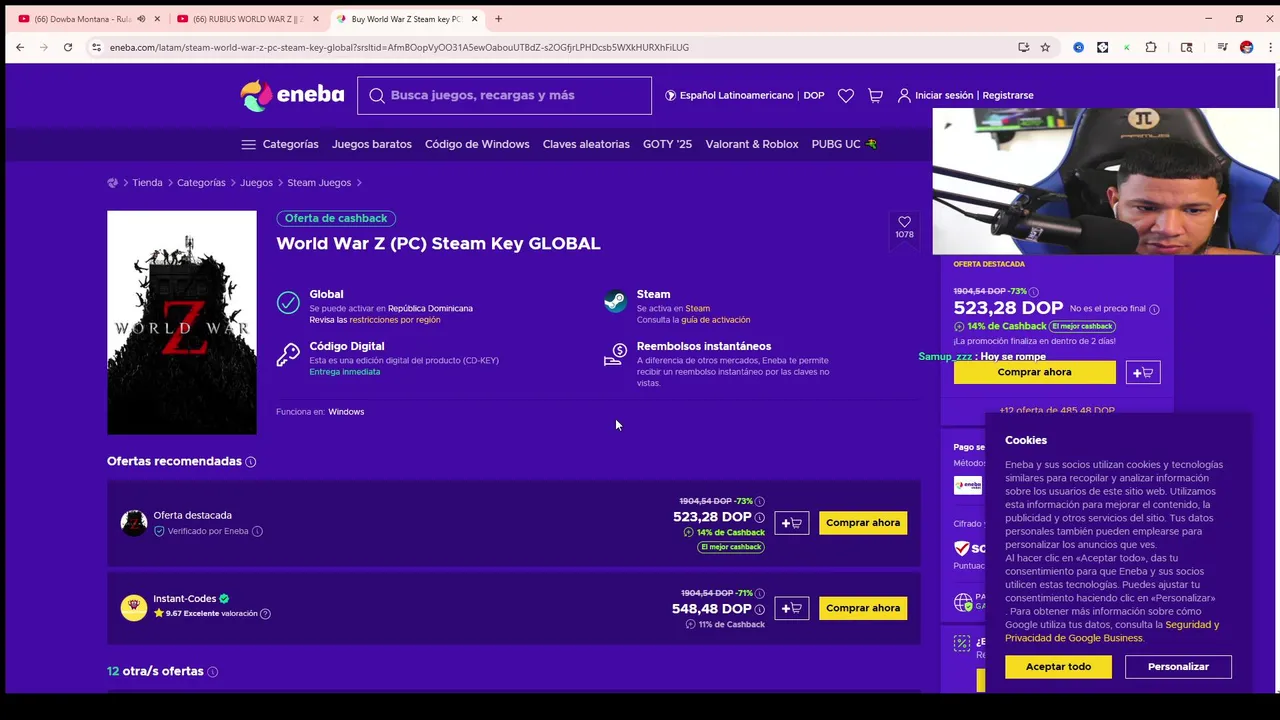Click the Oferta de cashback badge
The image size is (1280, 720).
coord(336,218)
